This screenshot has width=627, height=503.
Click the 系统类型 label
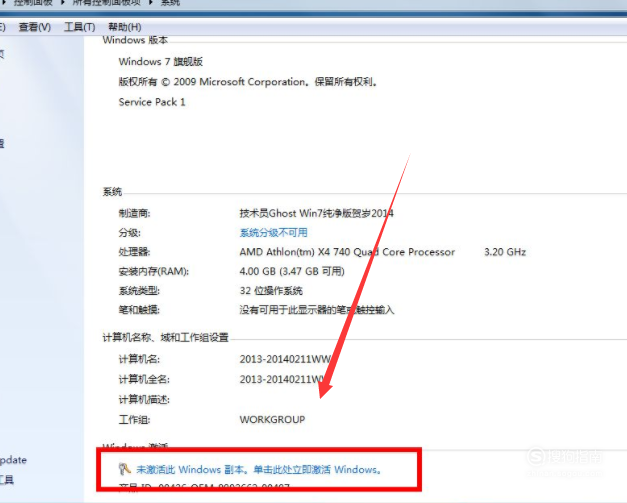pos(139,291)
